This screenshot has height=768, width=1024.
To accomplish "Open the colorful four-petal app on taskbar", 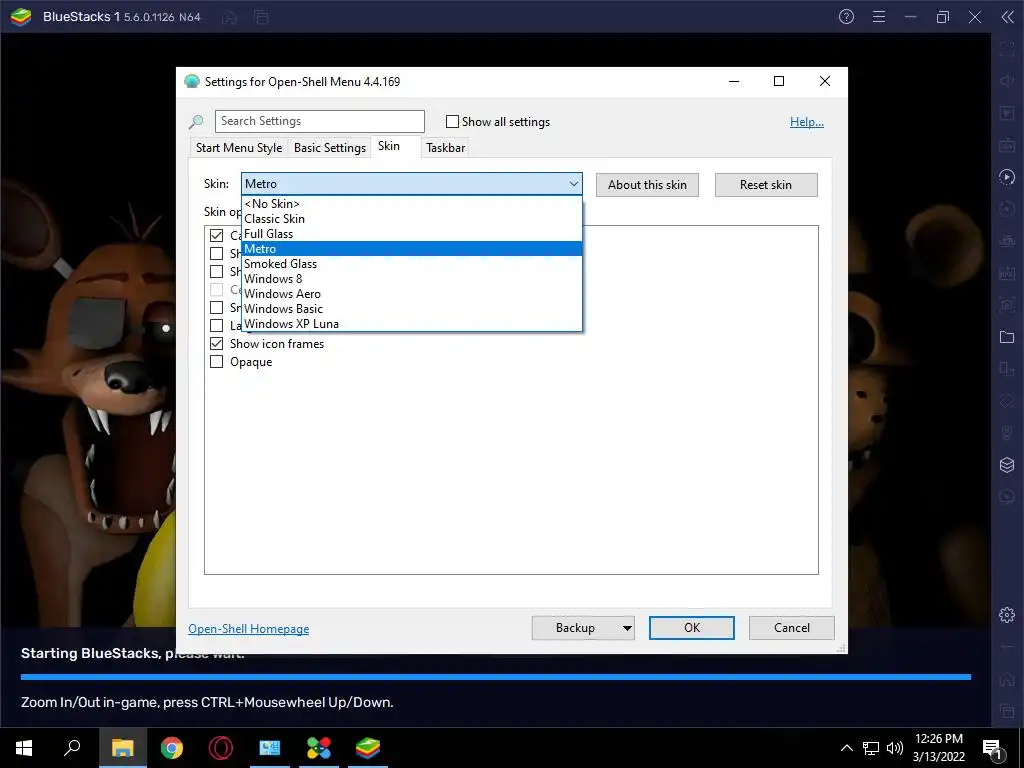I will pyautogui.click(x=319, y=748).
